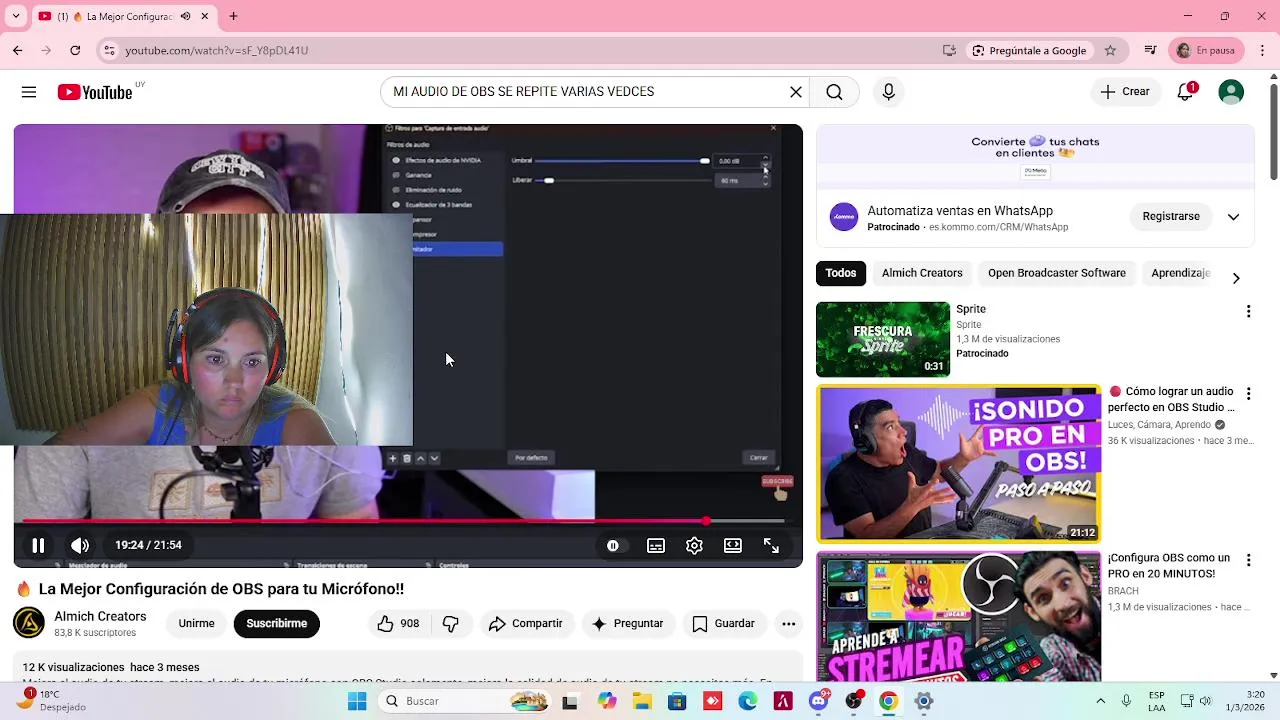Enter full screen video mode
Viewport: 1280px width, 720px height.
coord(771,545)
